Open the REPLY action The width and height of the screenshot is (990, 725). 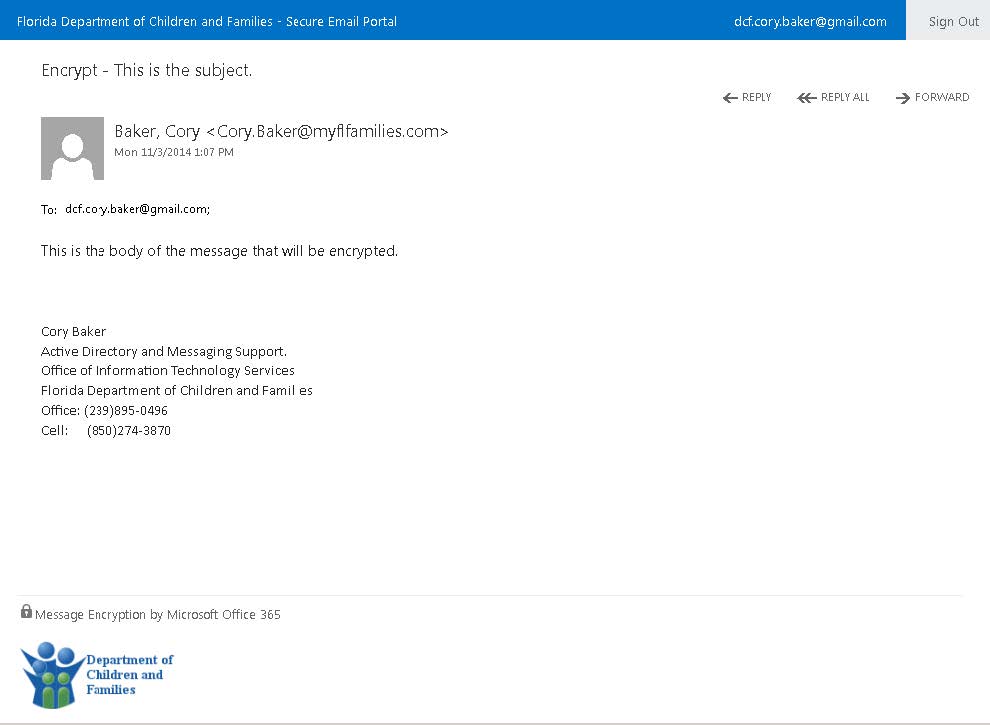(755, 97)
